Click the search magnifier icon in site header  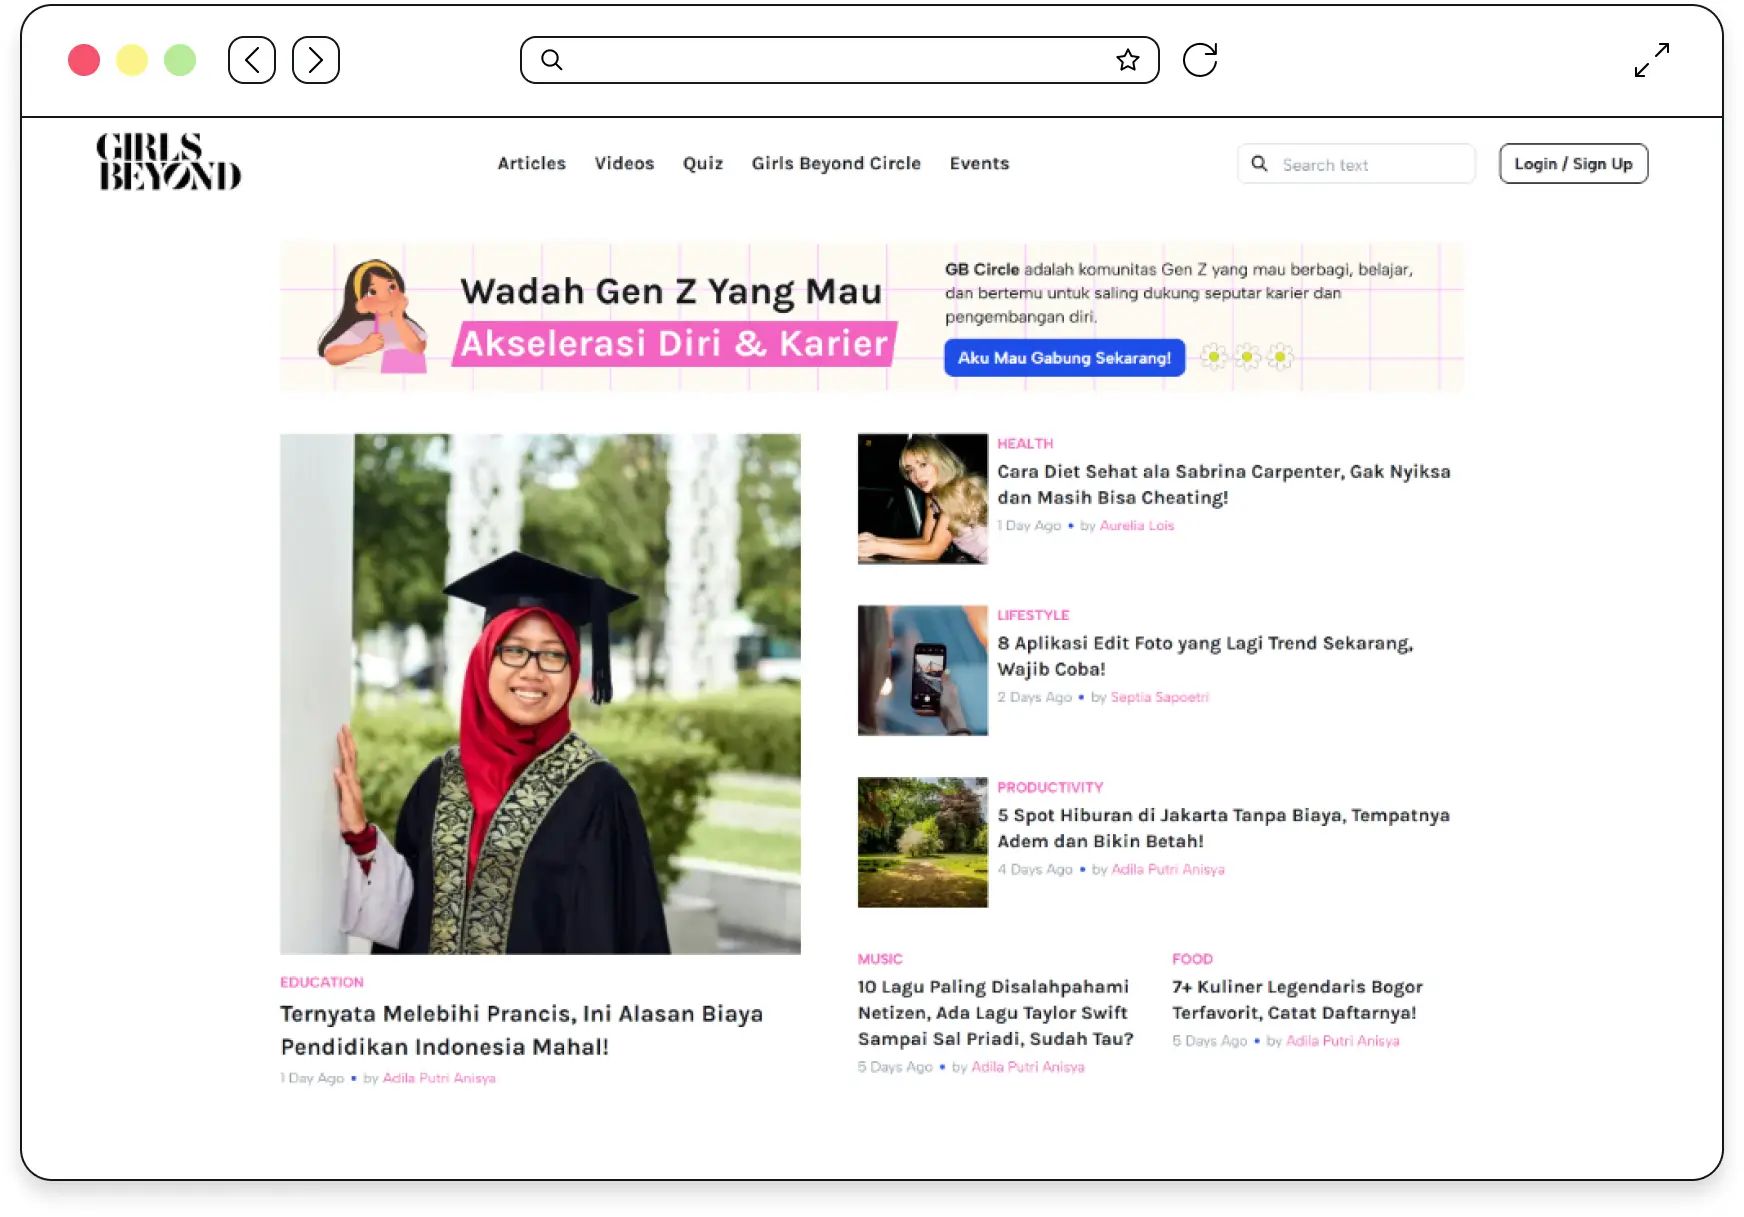click(1260, 164)
